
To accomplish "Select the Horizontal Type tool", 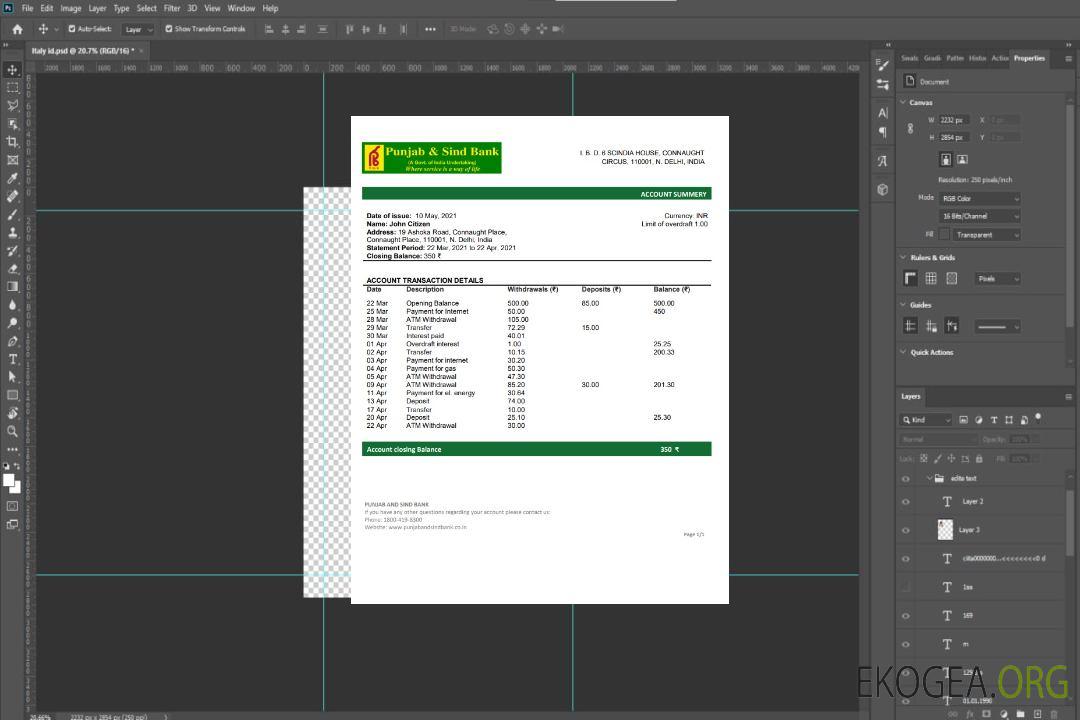I will click(12, 359).
